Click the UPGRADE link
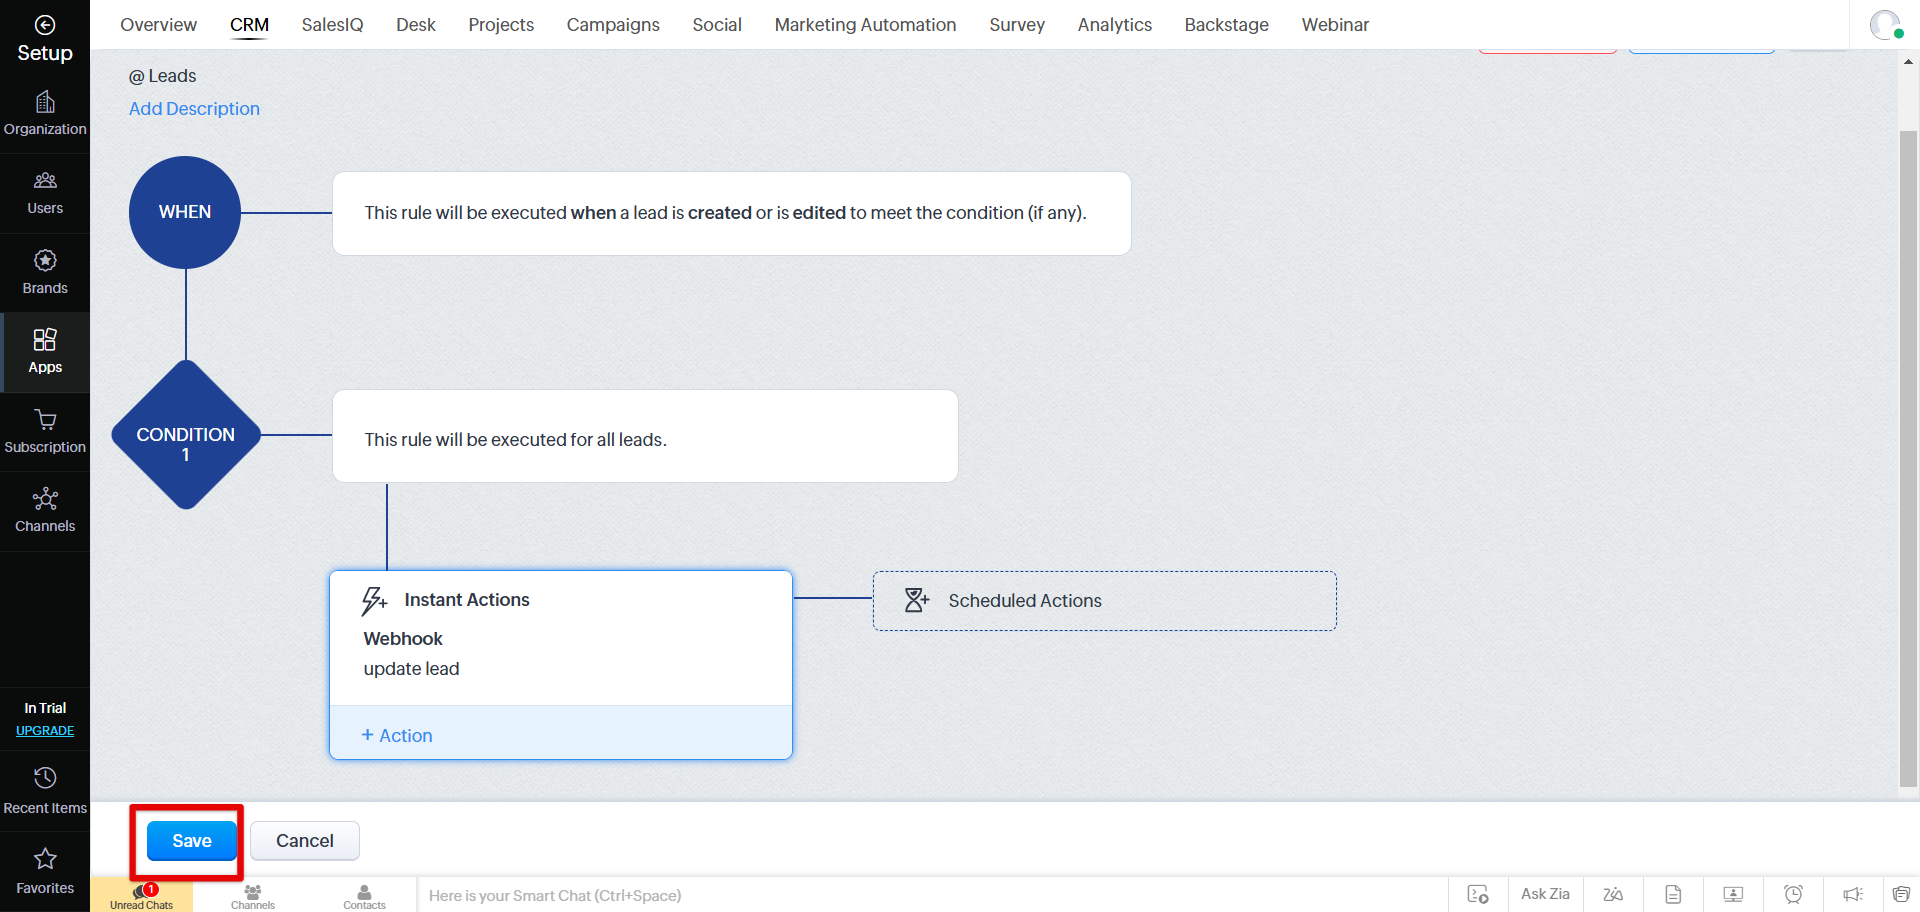The image size is (1920, 912). [x=45, y=731]
